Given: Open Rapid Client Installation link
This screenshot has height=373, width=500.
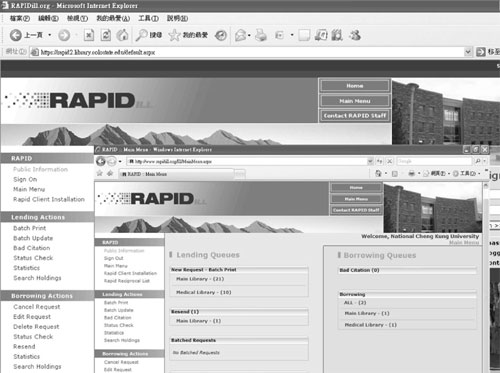Looking at the screenshot, I should [49, 199].
